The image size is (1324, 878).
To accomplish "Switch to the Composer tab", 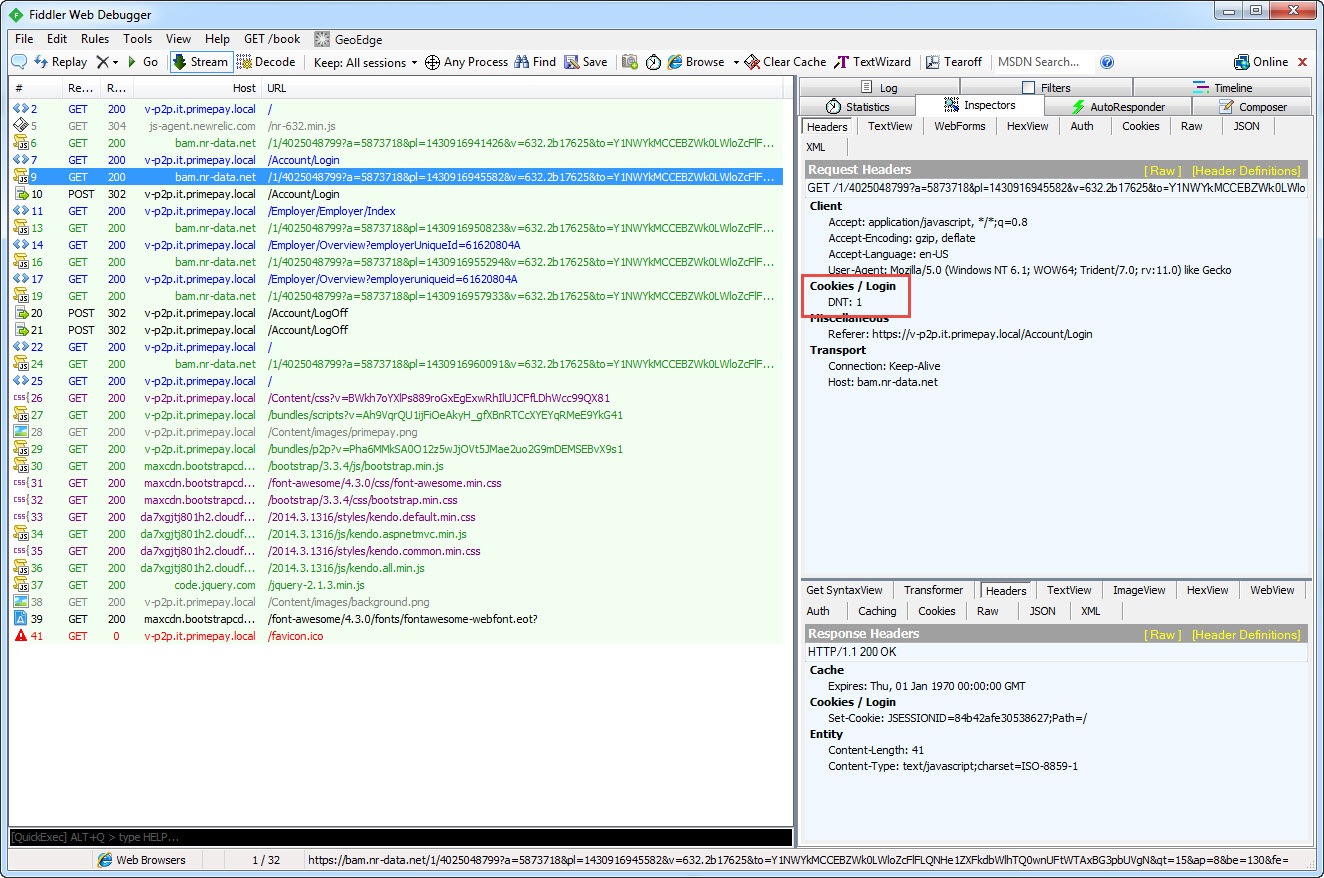I will (1253, 107).
